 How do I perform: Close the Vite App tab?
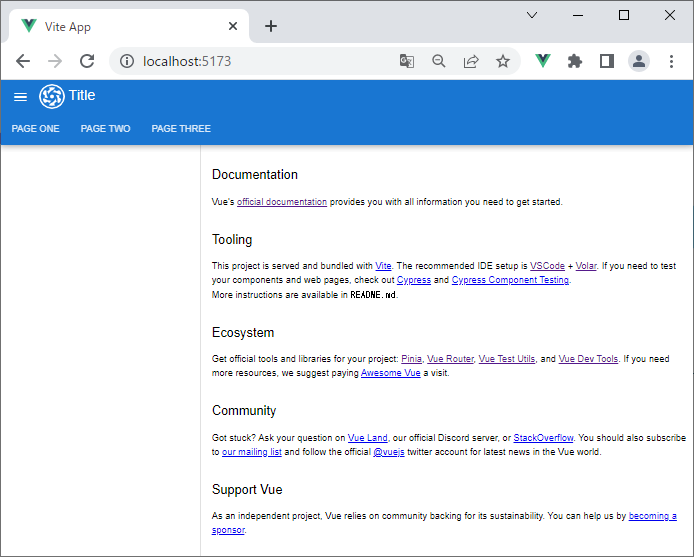point(233,26)
